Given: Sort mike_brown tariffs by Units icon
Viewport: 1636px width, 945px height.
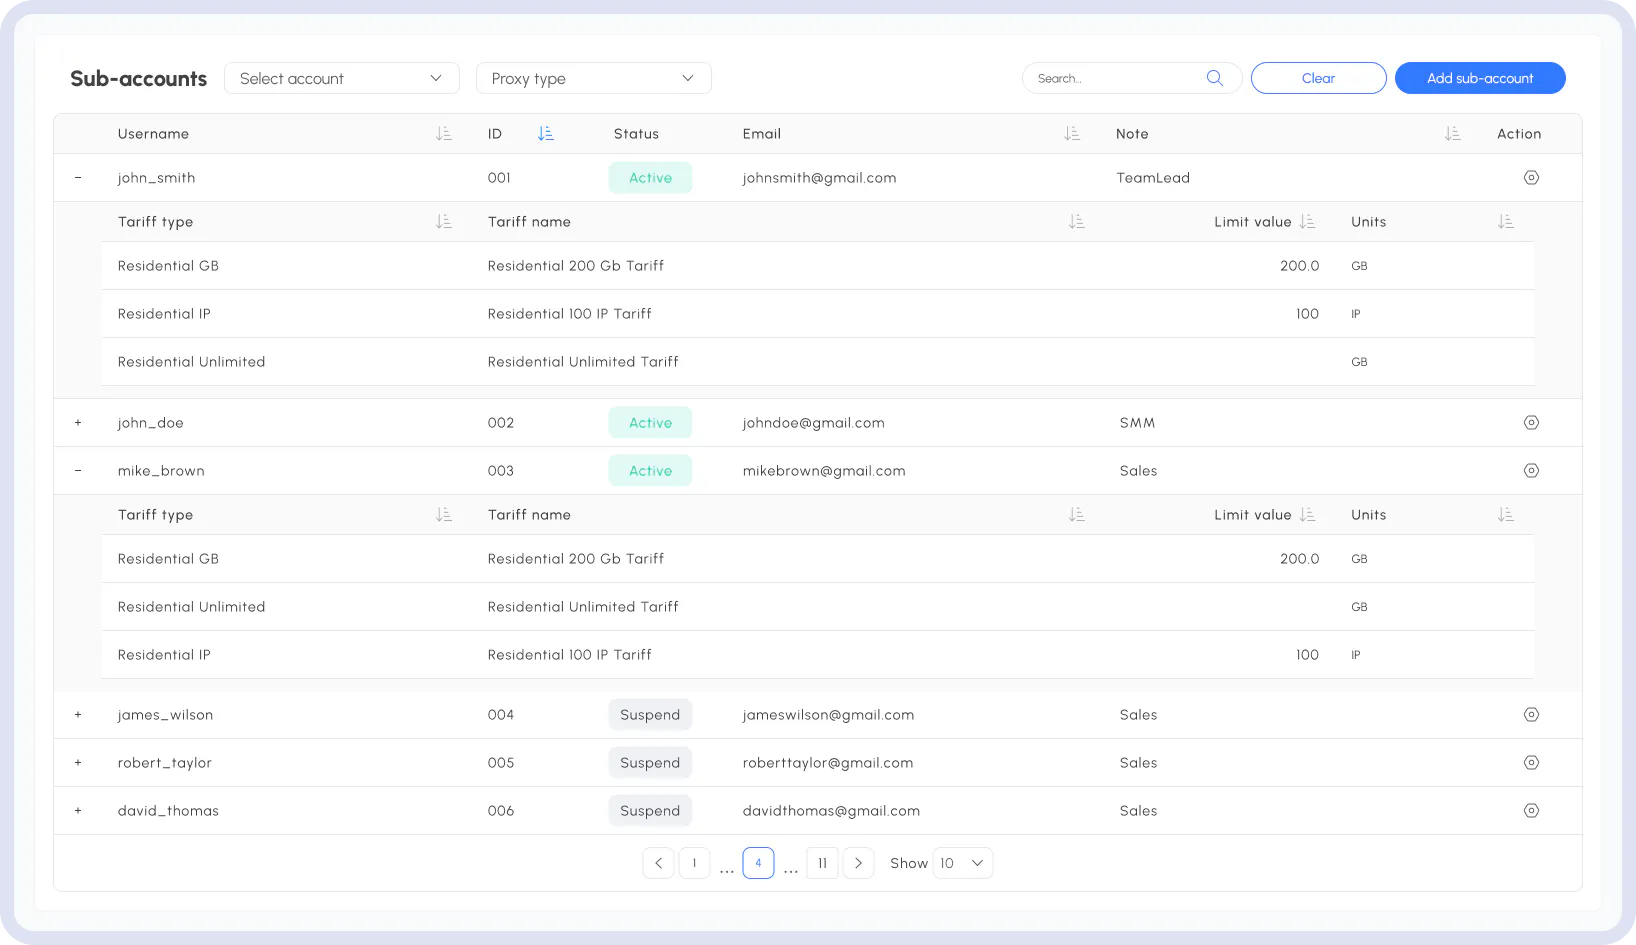Looking at the screenshot, I should tap(1506, 515).
